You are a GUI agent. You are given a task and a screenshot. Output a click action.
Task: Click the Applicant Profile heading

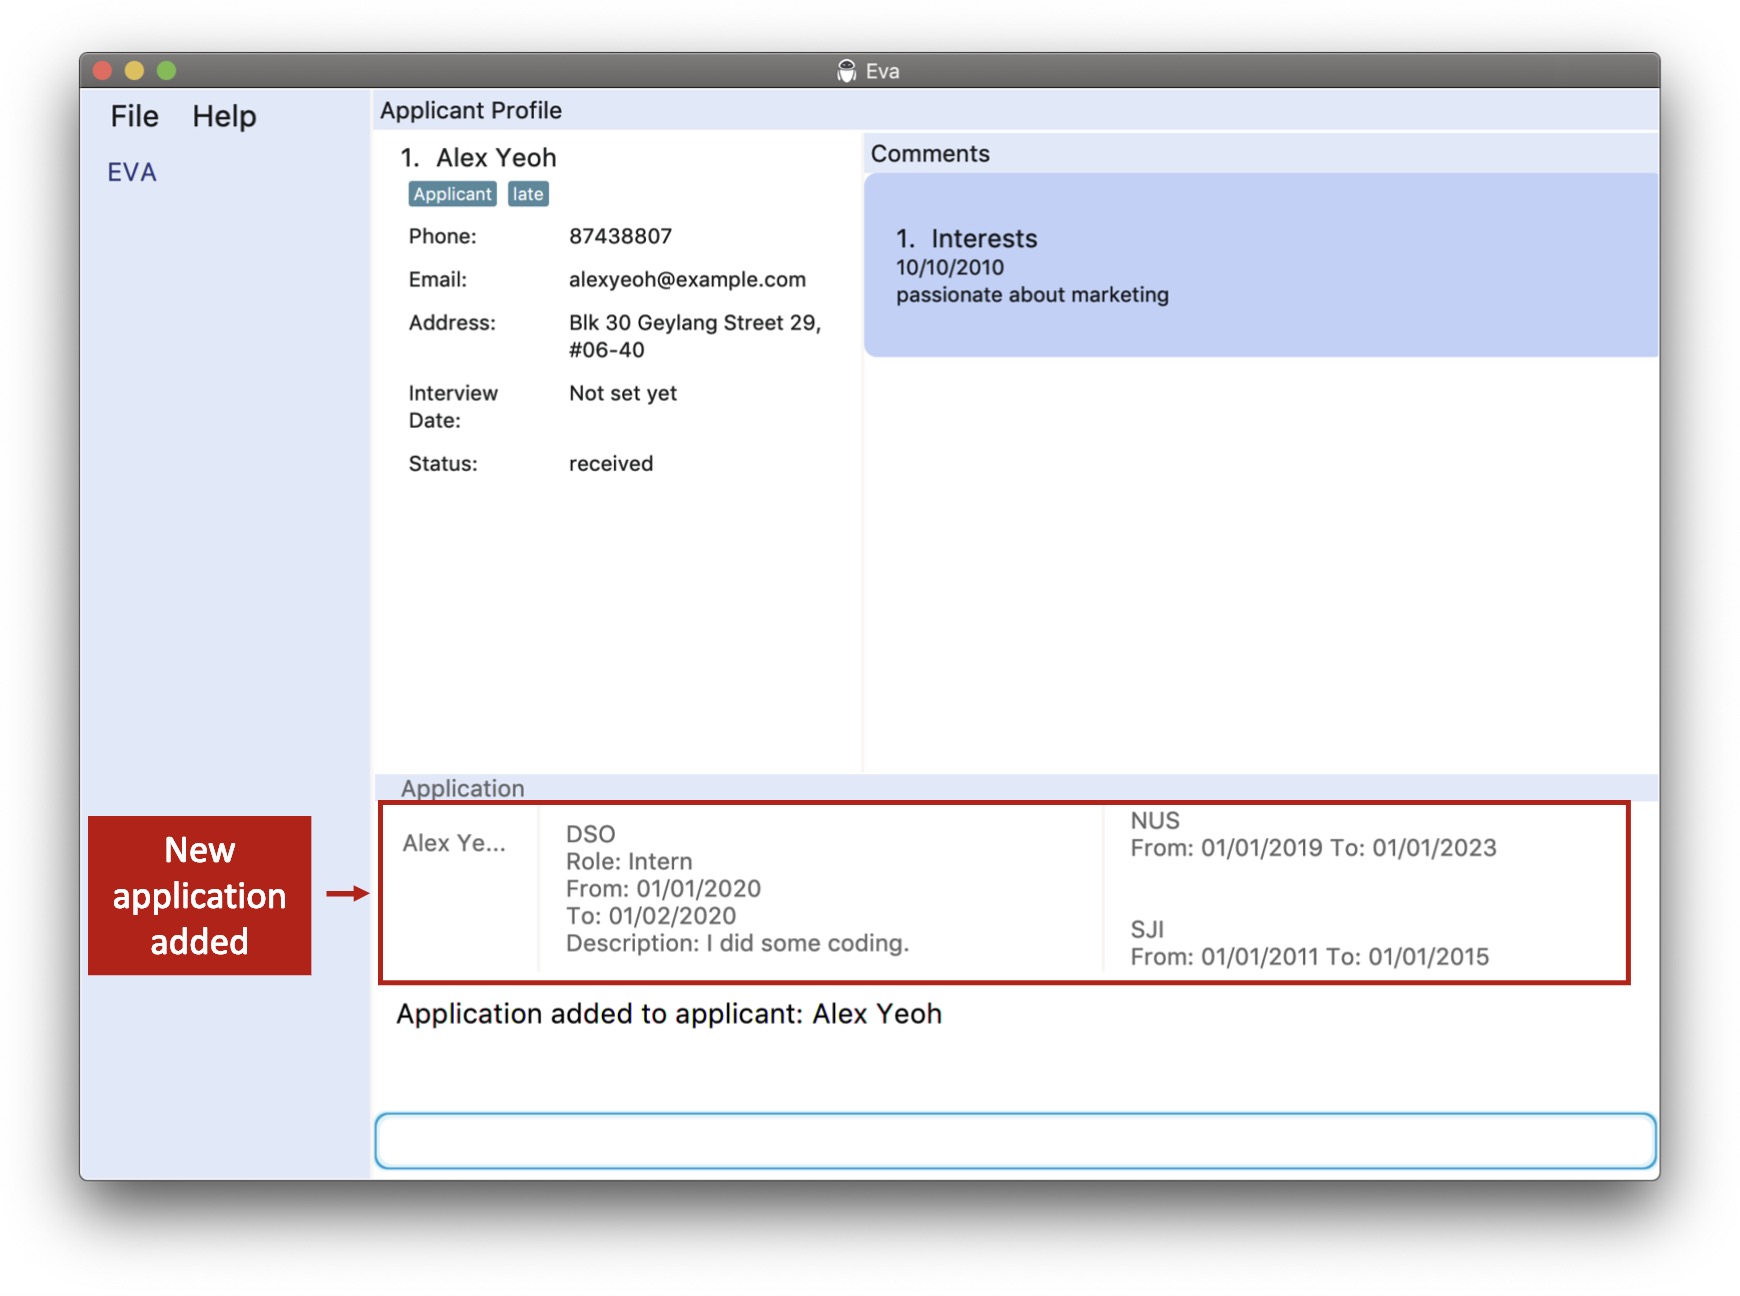coord(471,110)
